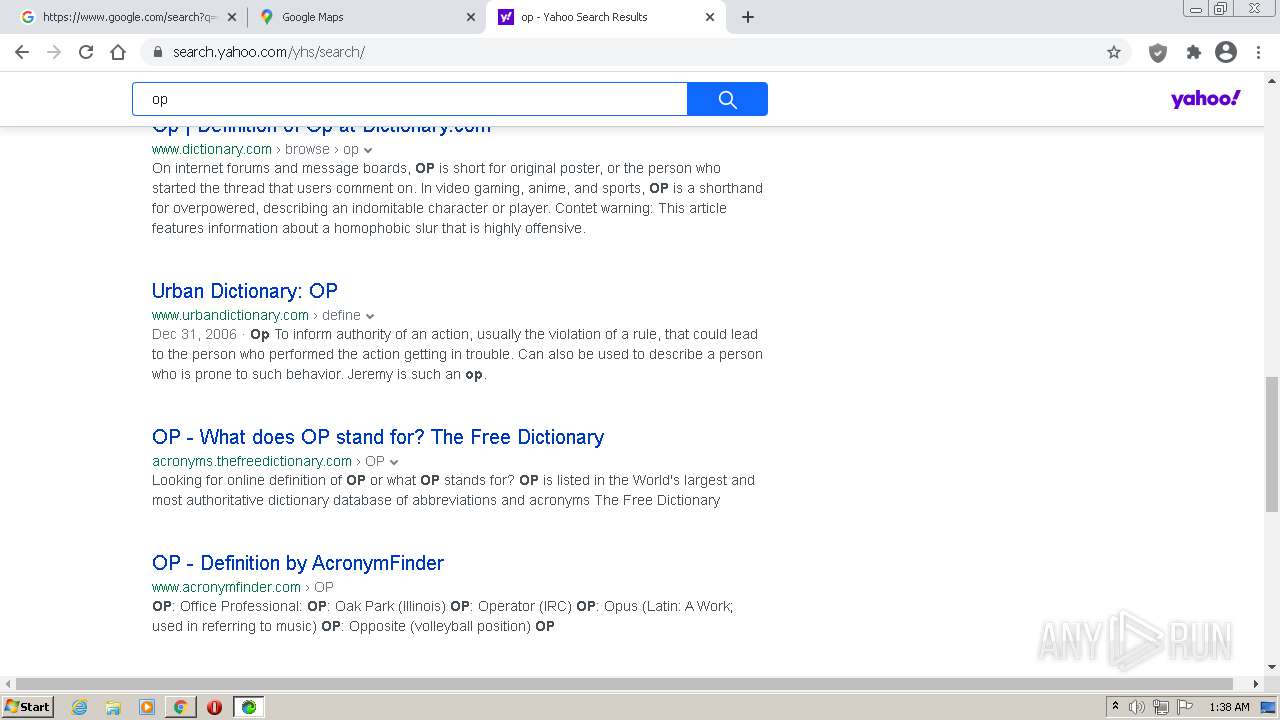Open the Dictionary.com Op definition heading
Viewport: 1280px width, 720px height.
[x=321, y=127]
